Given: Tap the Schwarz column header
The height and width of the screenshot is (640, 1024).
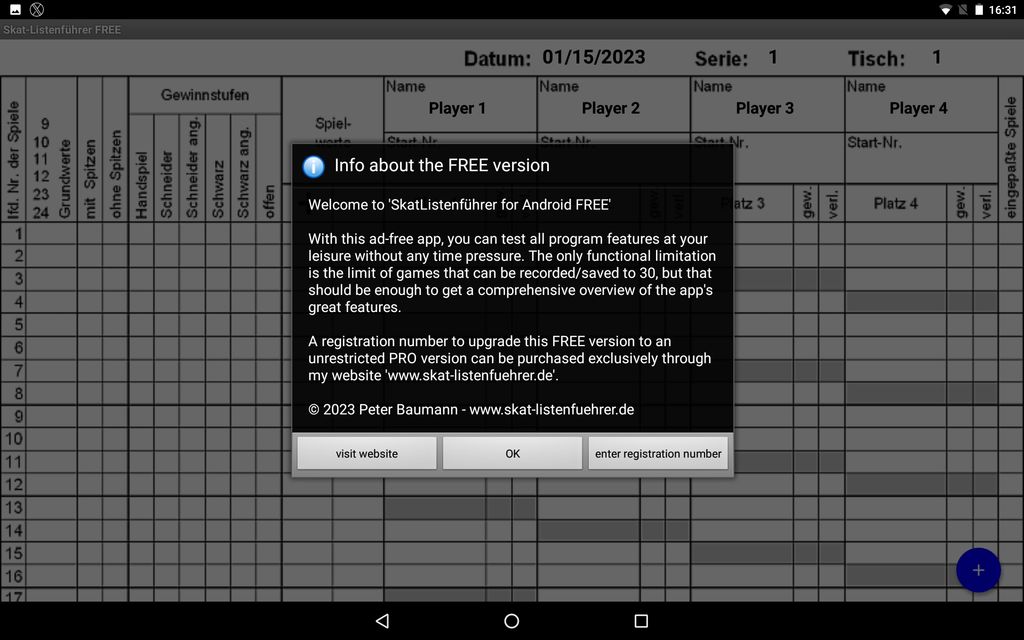Looking at the screenshot, I should 218,189.
